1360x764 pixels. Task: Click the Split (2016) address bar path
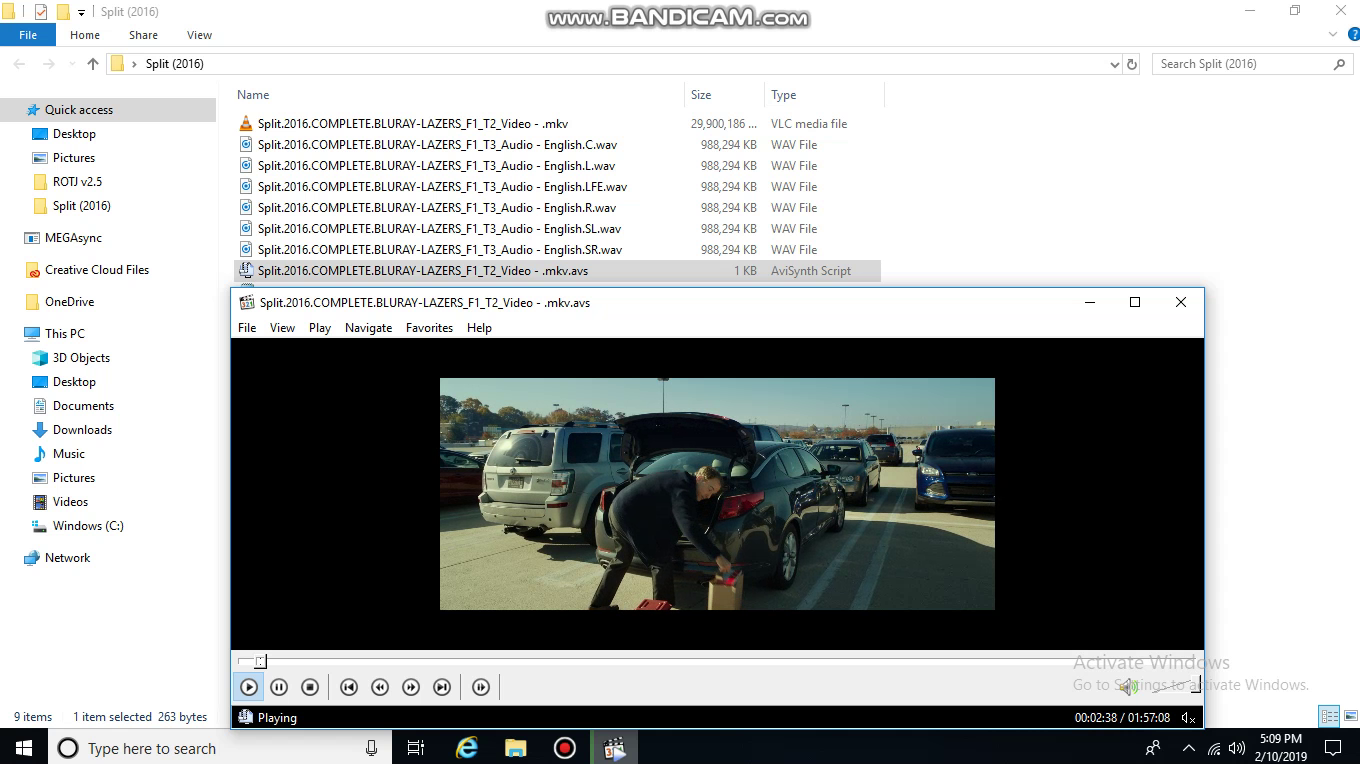point(174,64)
